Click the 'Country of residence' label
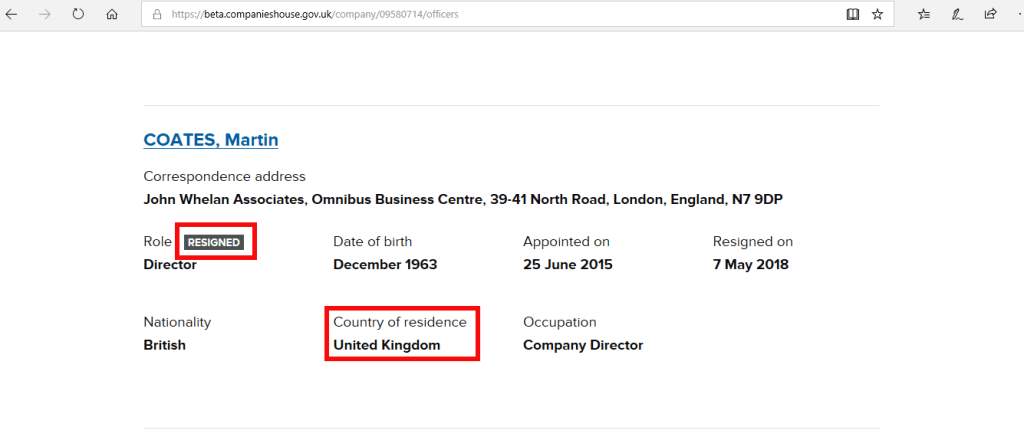The image size is (1024, 434). point(399,322)
